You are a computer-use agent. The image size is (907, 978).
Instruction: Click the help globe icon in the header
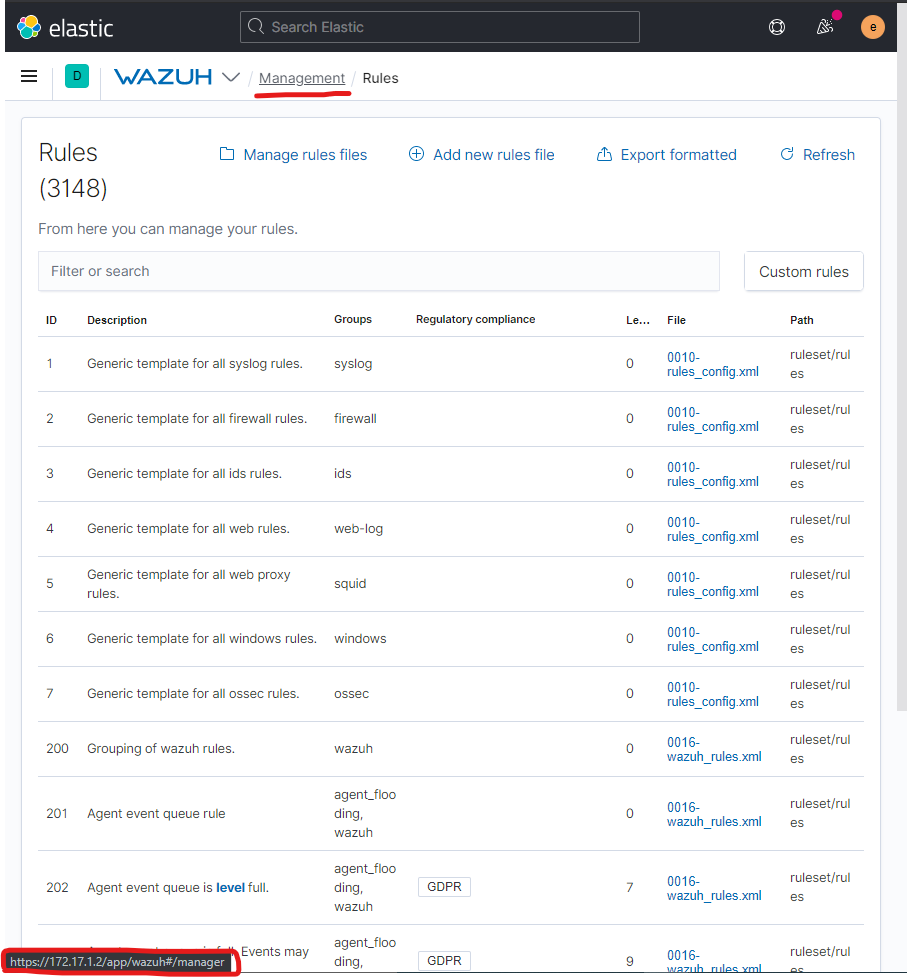click(x=777, y=27)
